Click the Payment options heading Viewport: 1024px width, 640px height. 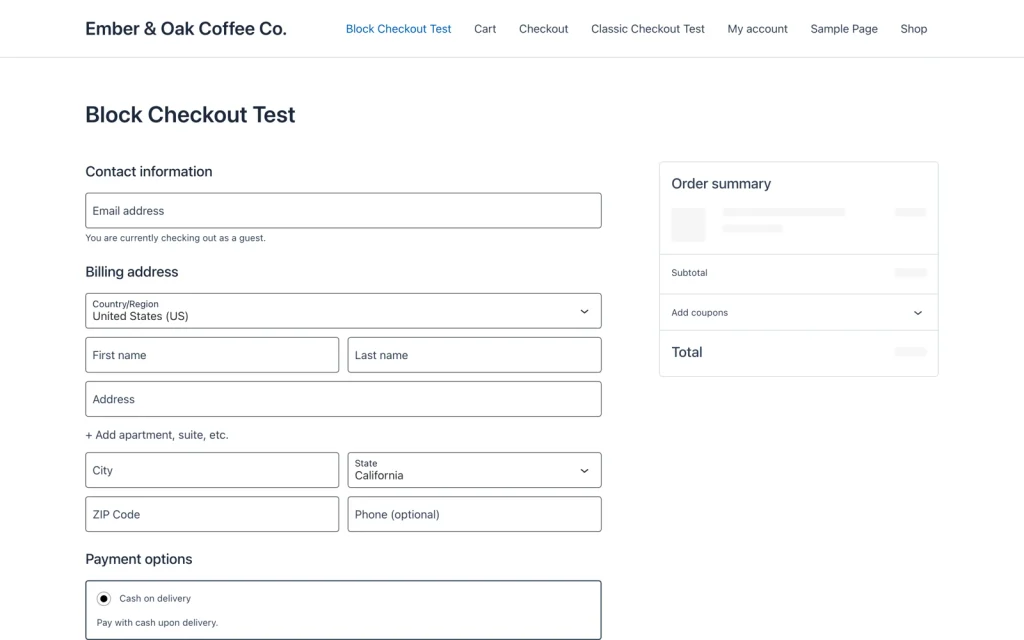point(139,559)
